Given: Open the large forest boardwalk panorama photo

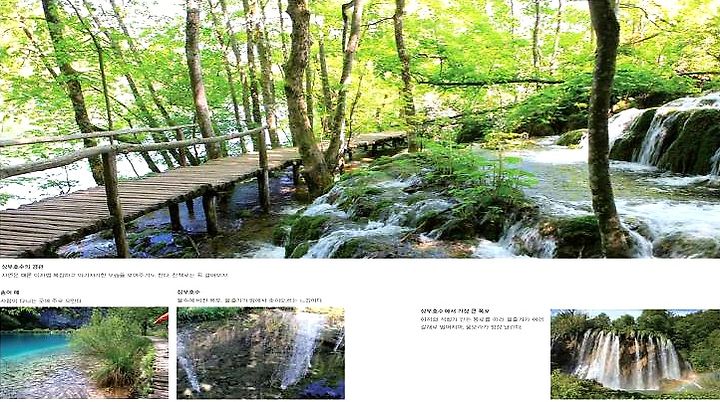Looking at the screenshot, I should [360, 129].
